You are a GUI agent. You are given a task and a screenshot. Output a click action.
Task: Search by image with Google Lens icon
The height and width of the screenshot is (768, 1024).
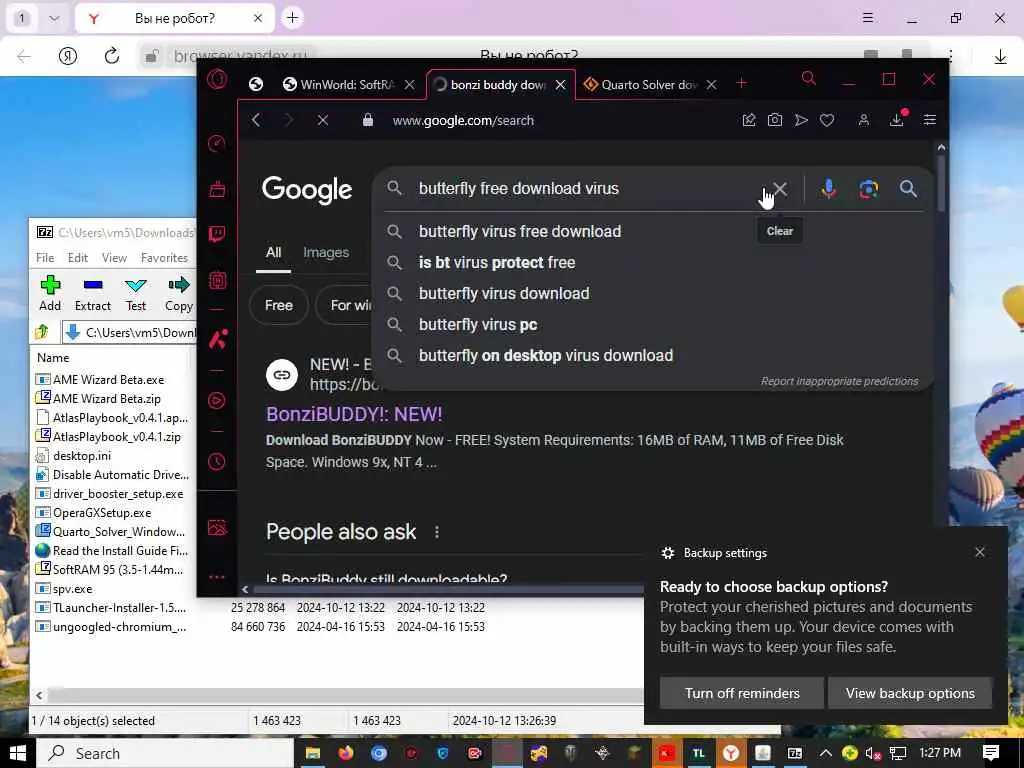(869, 189)
